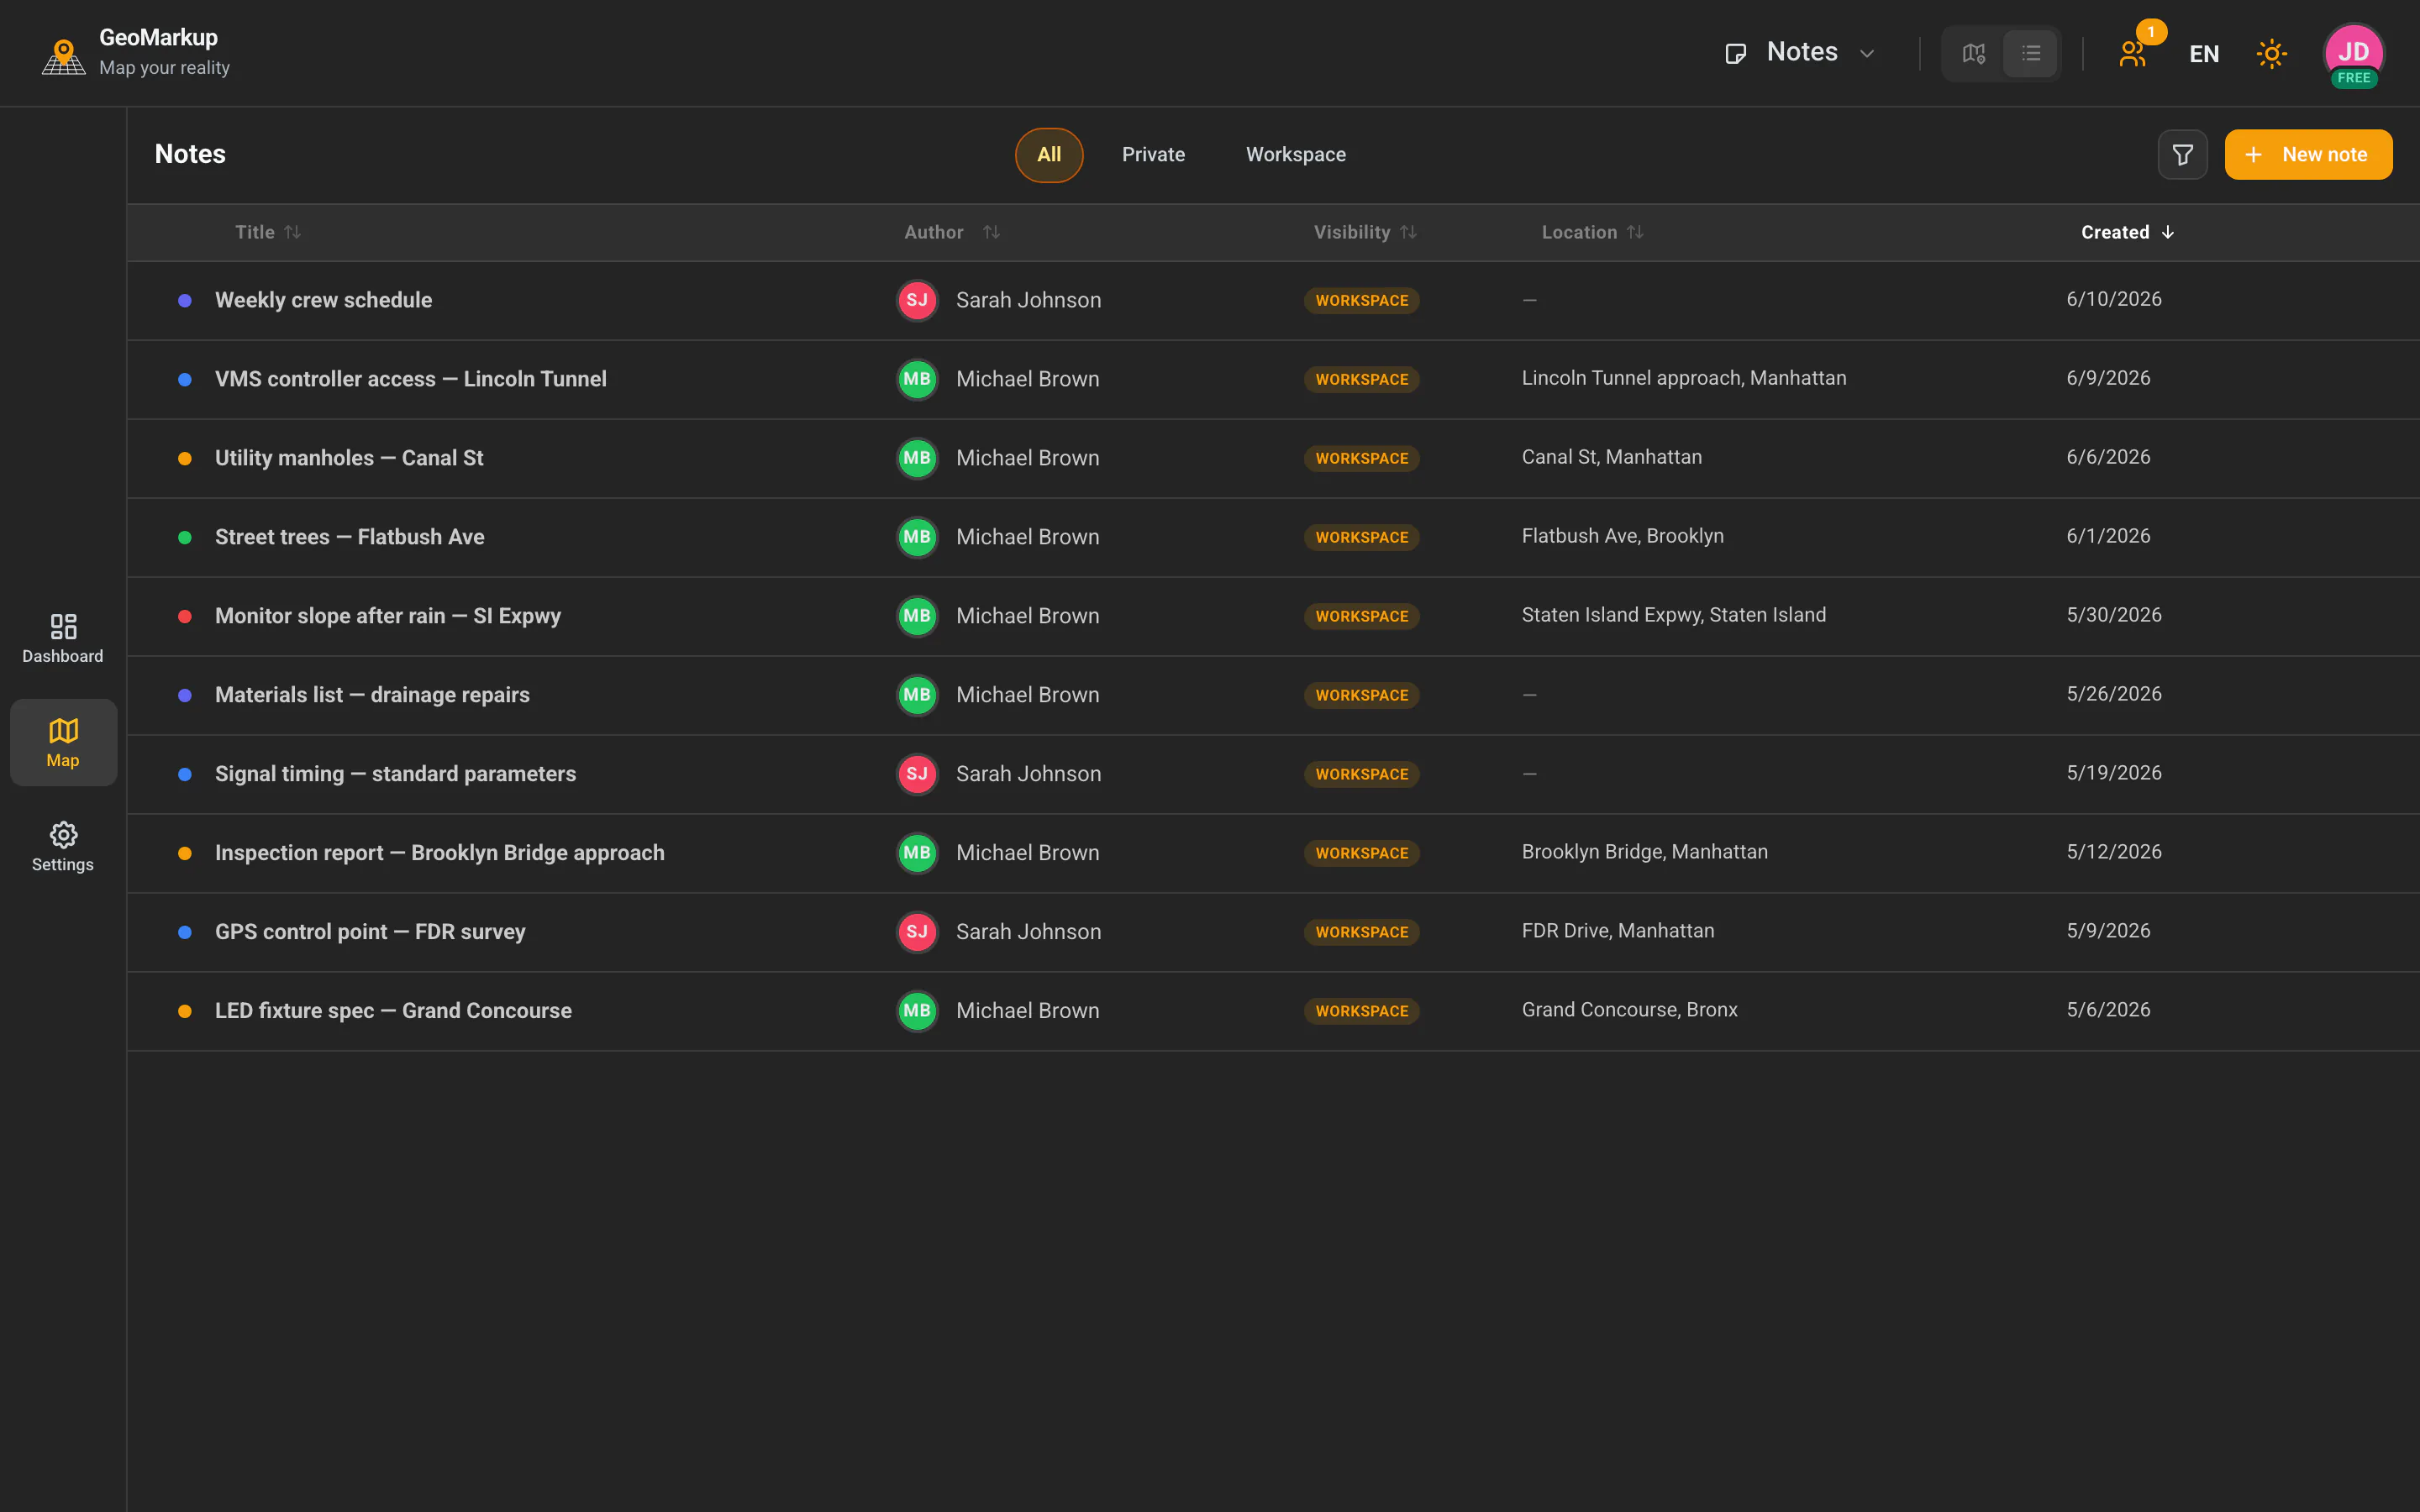Viewport: 2420px width, 1512px height.
Task: Open the filter funnel button
Action: pos(2182,155)
